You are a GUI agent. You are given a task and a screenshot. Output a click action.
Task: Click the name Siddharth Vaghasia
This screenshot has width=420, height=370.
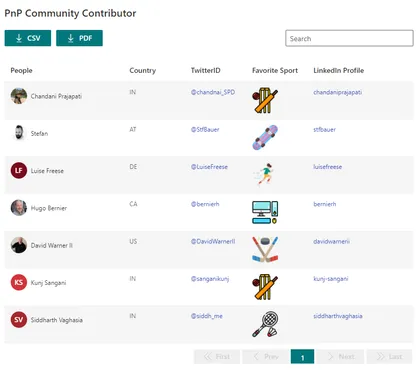tap(57, 320)
